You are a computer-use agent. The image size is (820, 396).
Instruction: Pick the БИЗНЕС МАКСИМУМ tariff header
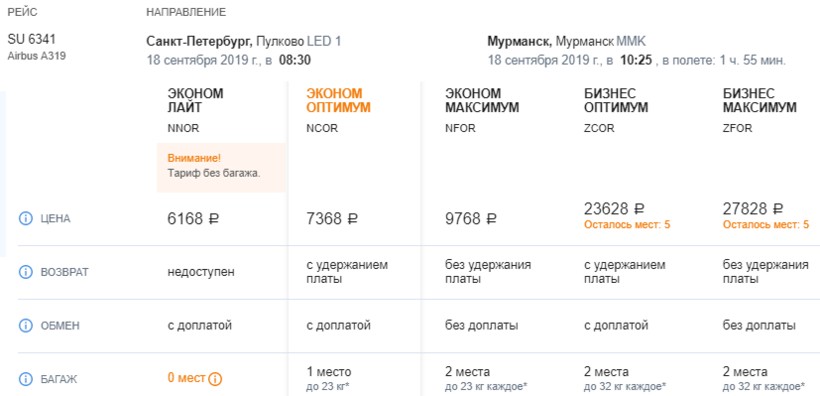pos(760,100)
